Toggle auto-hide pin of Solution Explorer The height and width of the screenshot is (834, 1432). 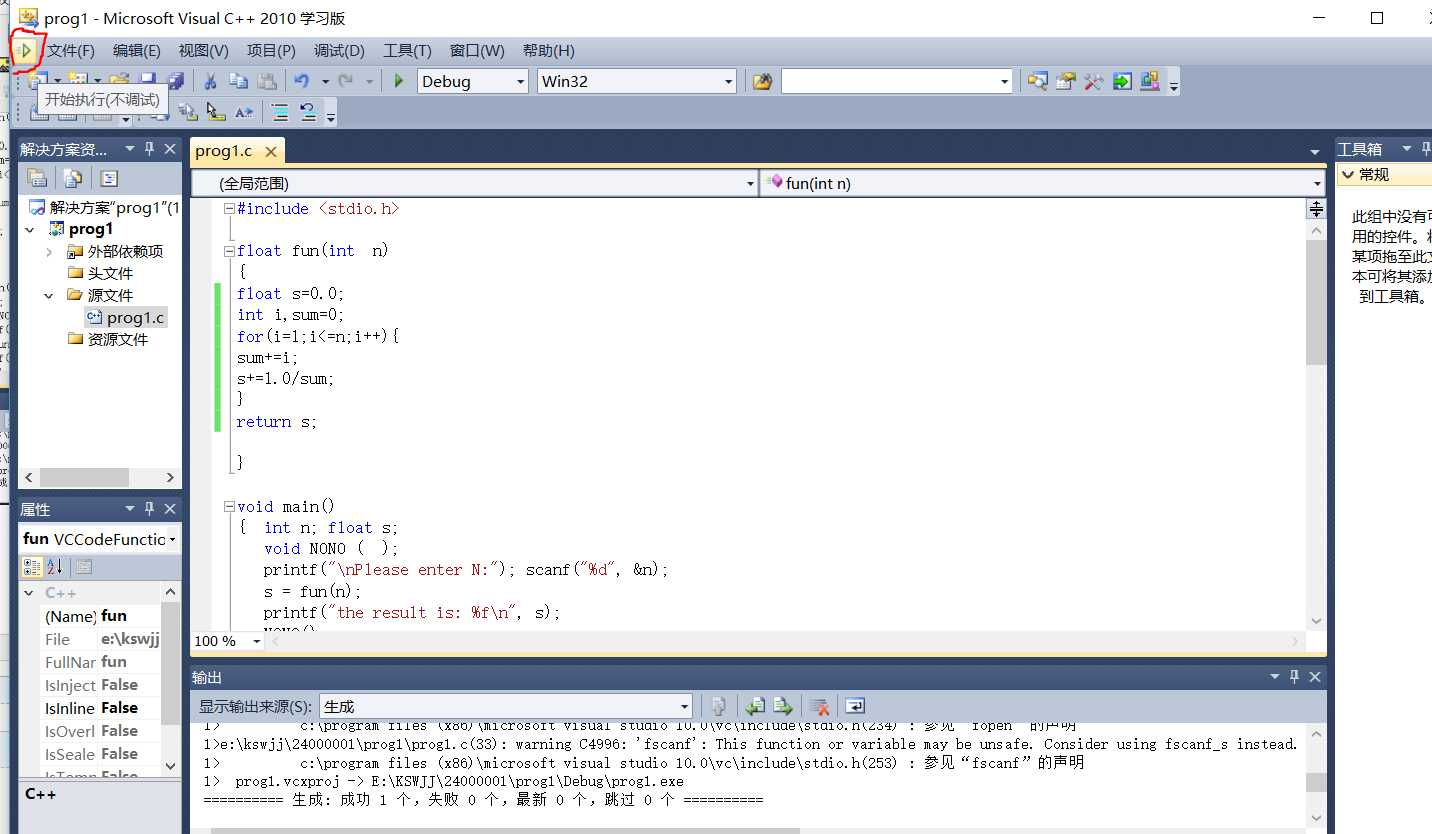[x=150, y=149]
